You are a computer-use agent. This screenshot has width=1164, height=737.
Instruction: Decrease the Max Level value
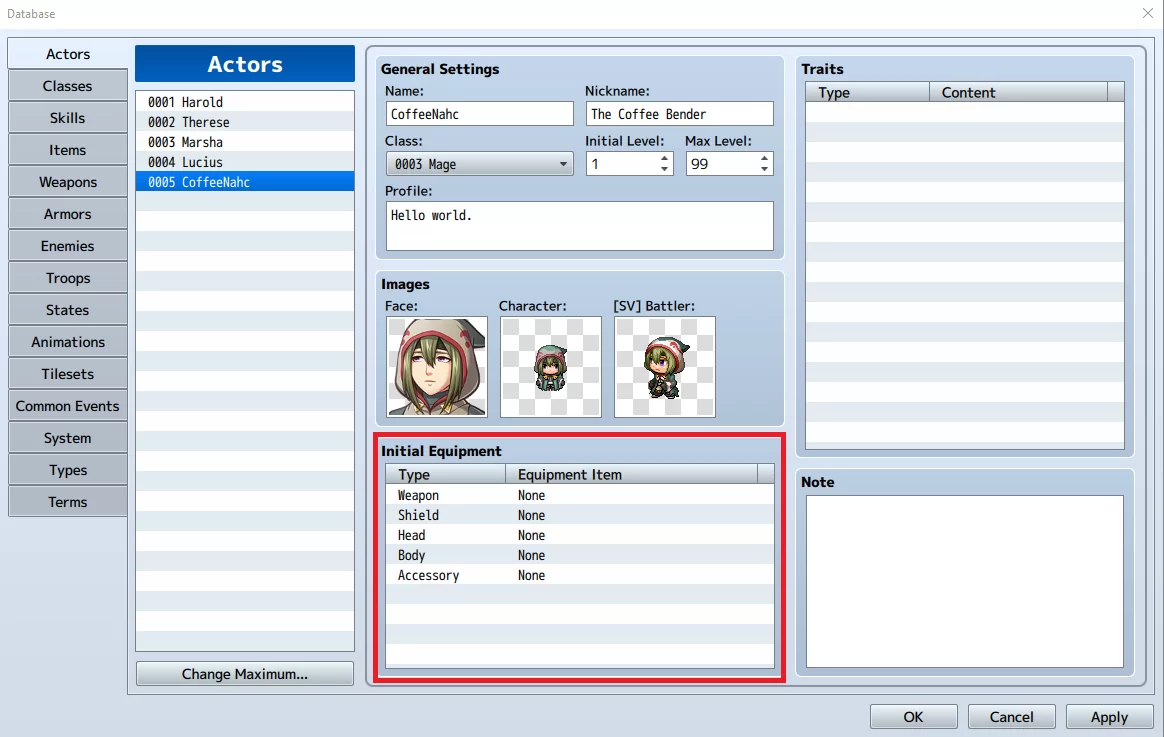[x=765, y=170]
